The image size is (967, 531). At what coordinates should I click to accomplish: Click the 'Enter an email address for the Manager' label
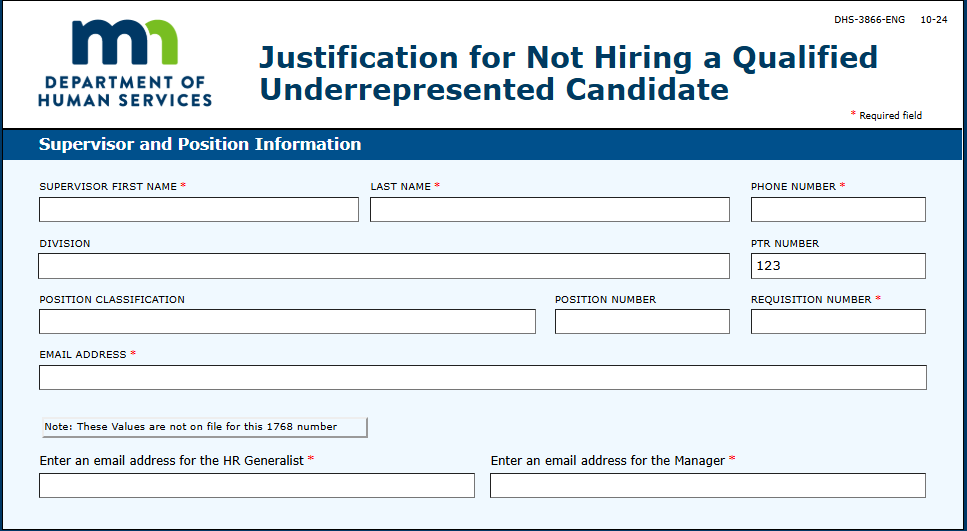[x=607, y=460]
